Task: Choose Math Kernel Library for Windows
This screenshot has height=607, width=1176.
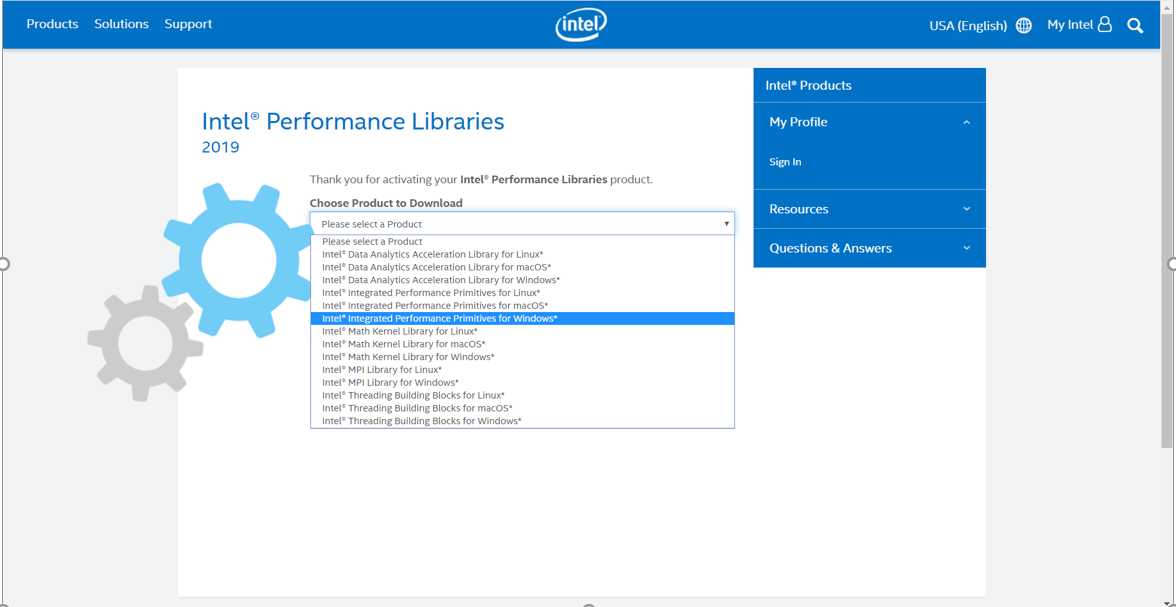Action: [x=522, y=356]
